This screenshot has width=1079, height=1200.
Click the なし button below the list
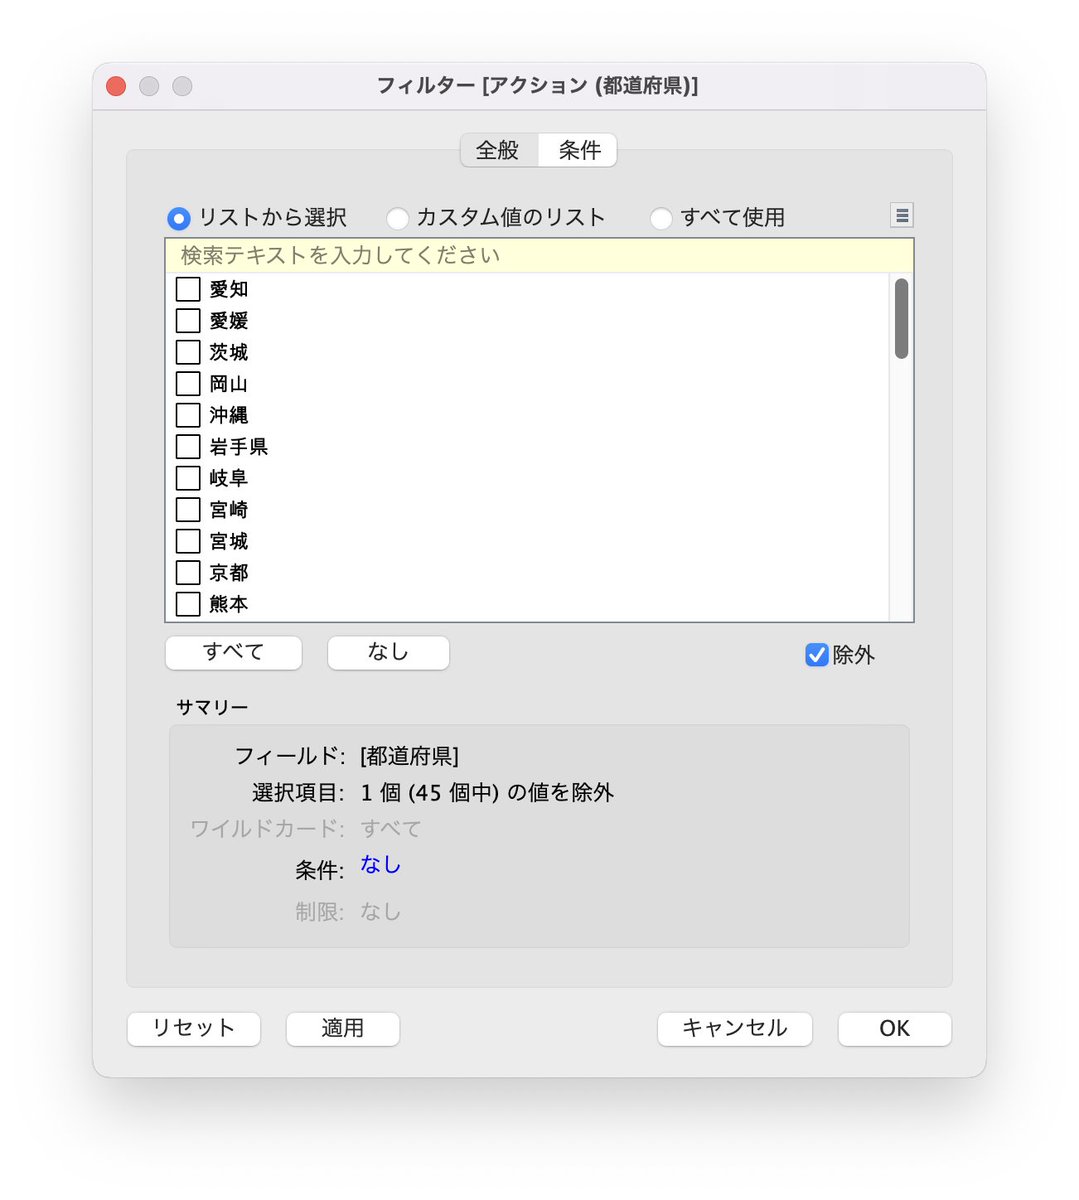(x=388, y=652)
